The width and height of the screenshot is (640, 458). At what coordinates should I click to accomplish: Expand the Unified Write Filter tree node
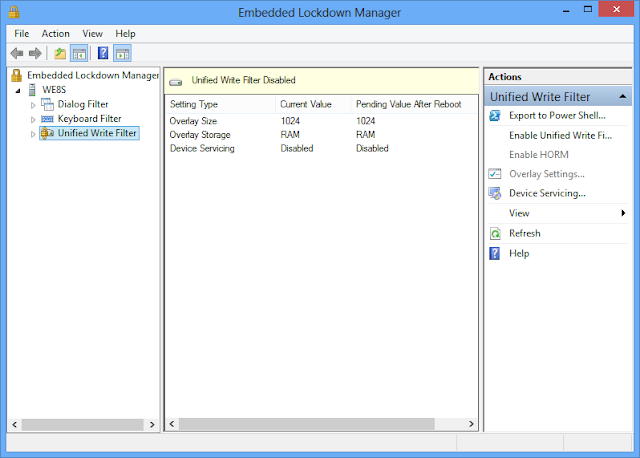[33, 134]
